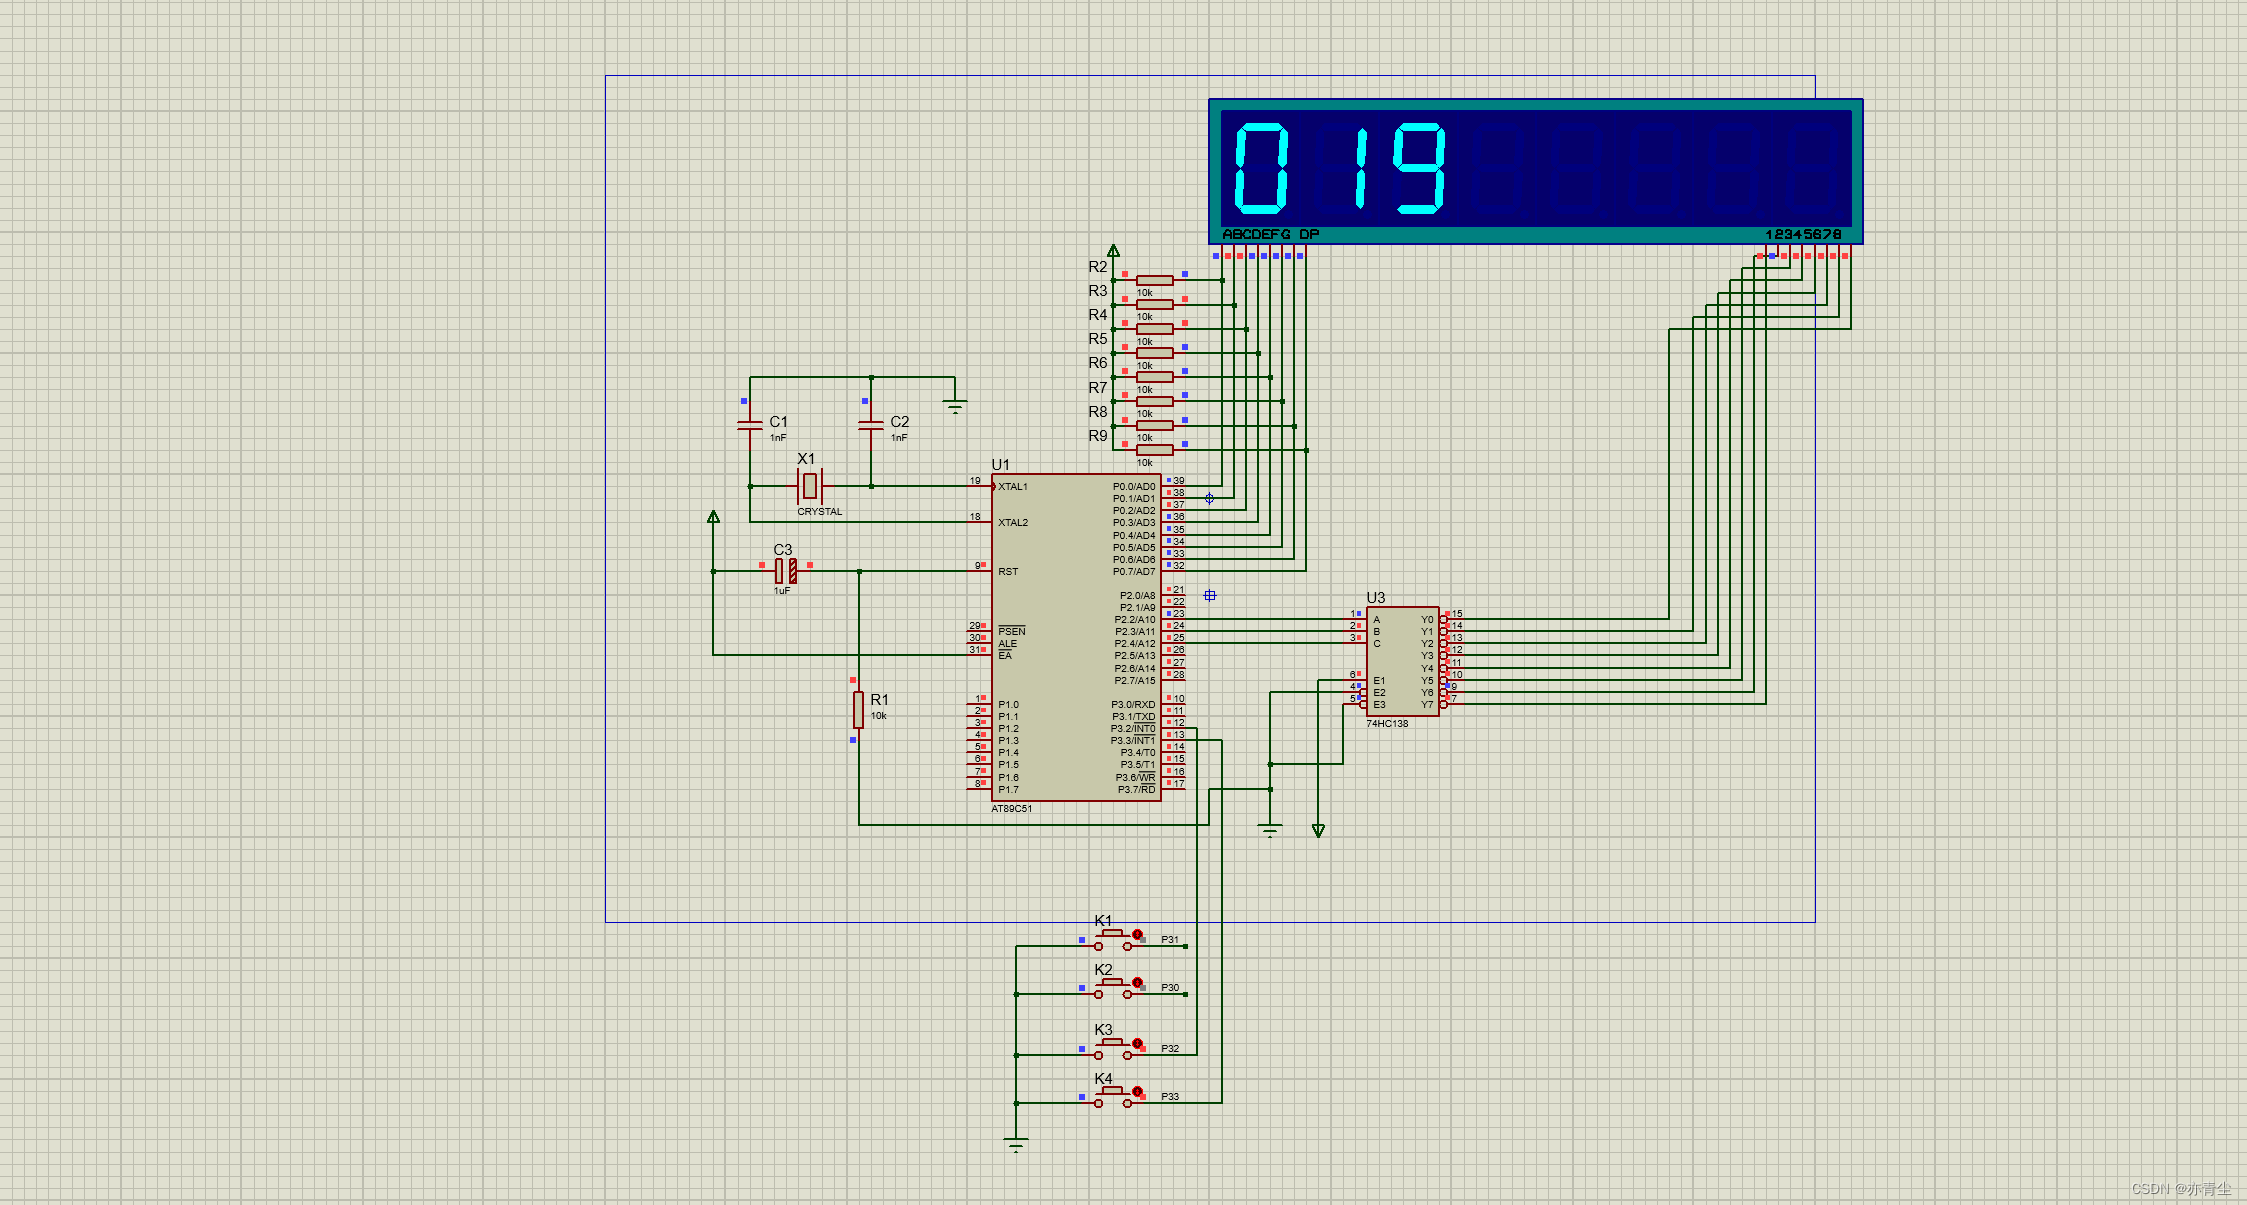Viewport: 2247px width, 1205px height.
Task: Click the crystal oscillator X1
Action: click(x=810, y=486)
